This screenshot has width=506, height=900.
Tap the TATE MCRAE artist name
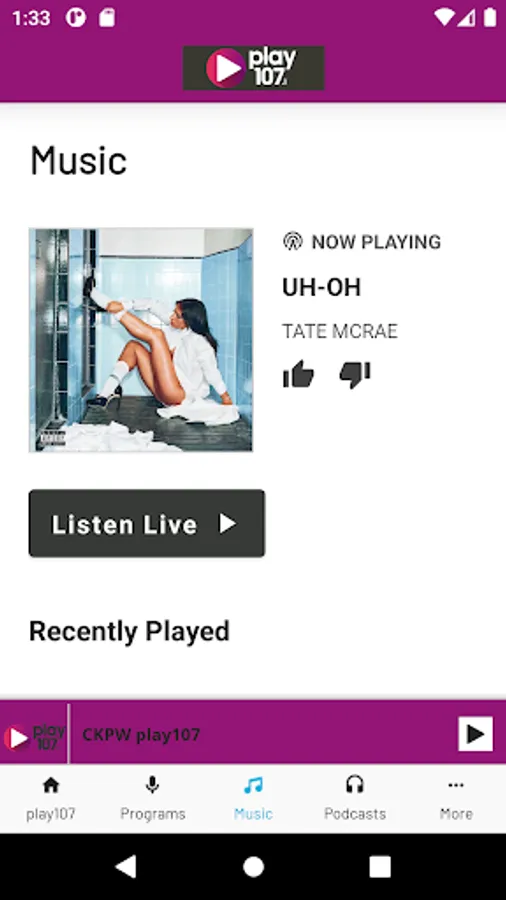tap(340, 331)
